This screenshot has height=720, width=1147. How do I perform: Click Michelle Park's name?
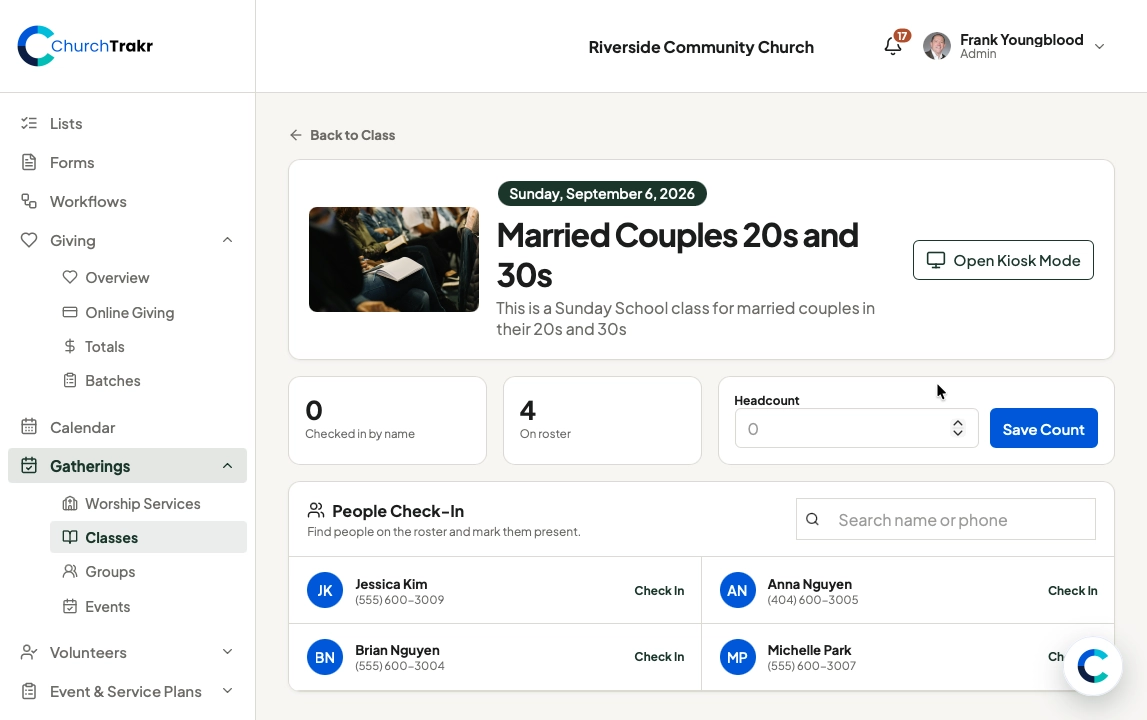[x=809, y=650]
